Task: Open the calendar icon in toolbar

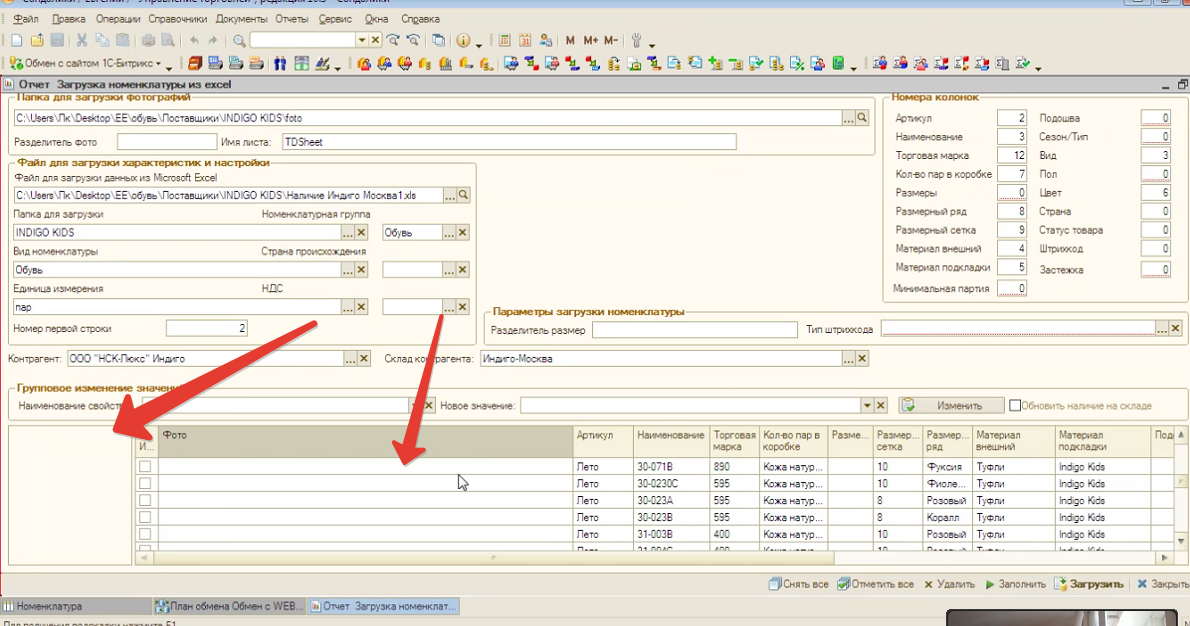Action: [525, 41]
